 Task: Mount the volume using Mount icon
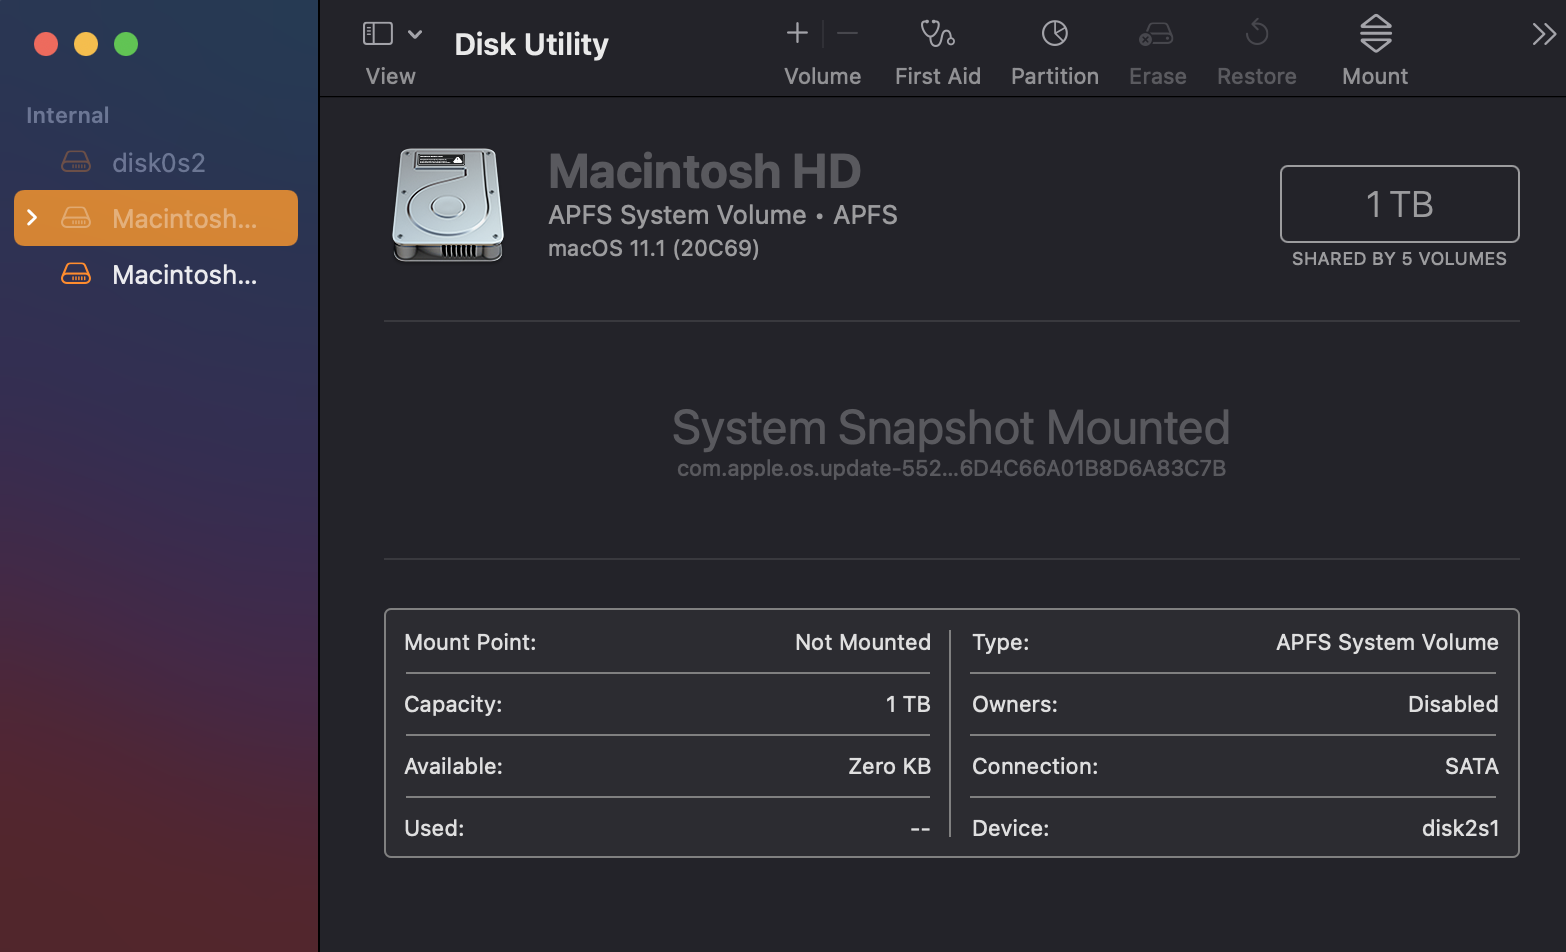pyautogui.click(x=1376, y=33)
